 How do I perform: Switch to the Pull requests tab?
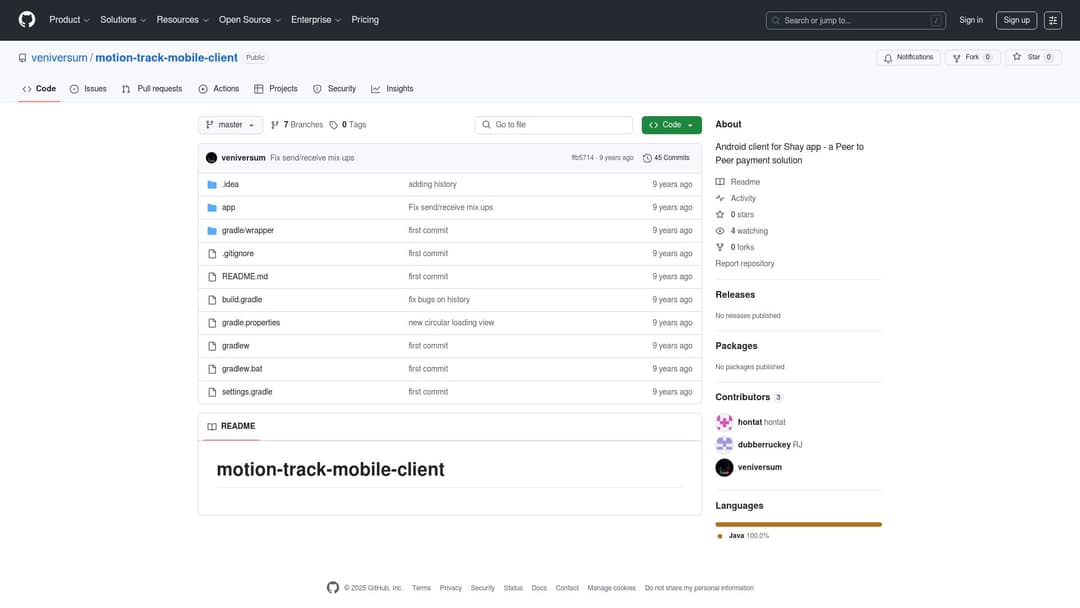tap(152, 89)
